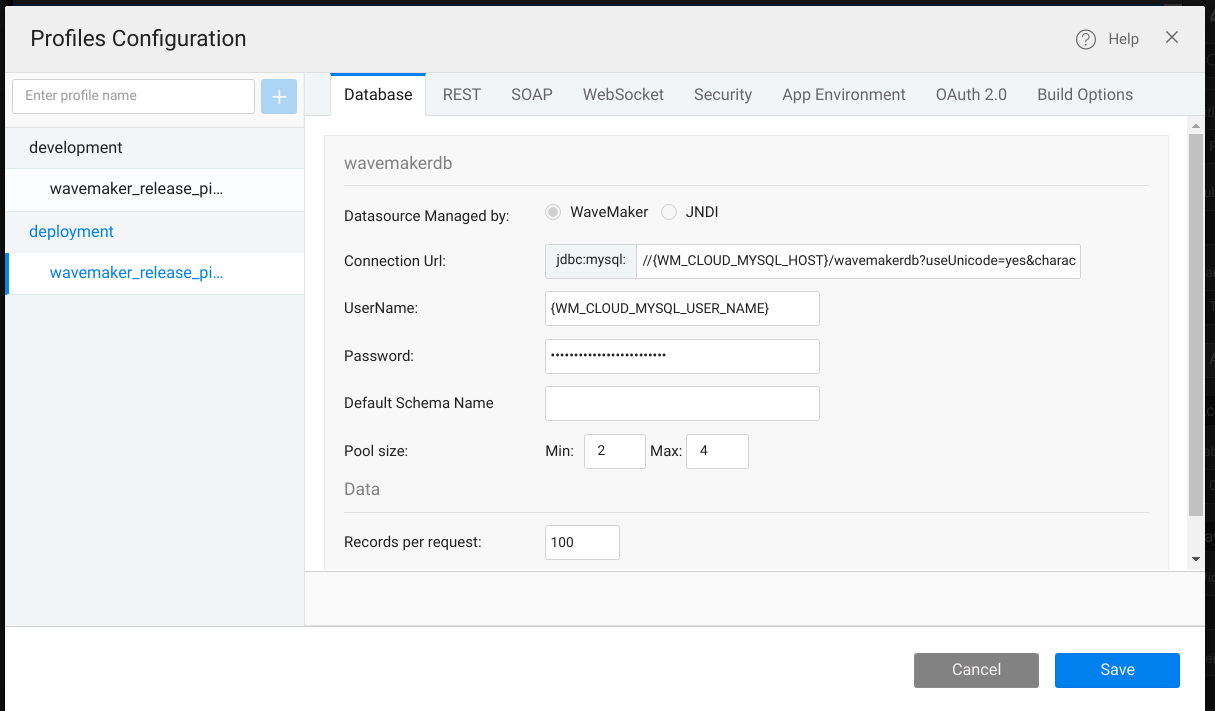
Task: Select the JNDI radio button
Action: (669, 212)
